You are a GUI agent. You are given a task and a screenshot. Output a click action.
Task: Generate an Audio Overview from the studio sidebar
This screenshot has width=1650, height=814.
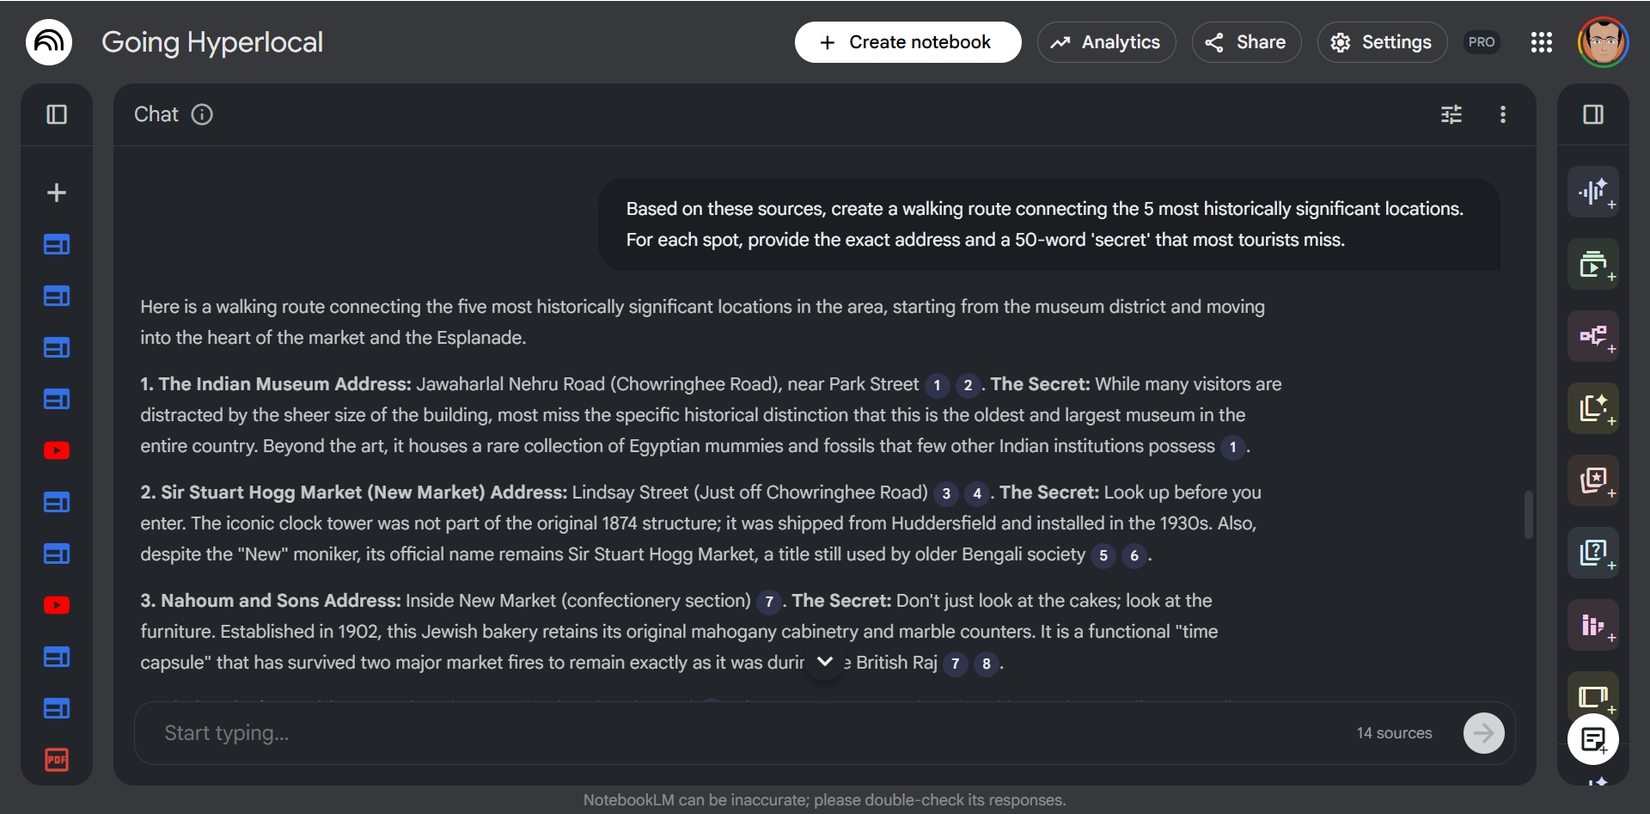(x=1593, y=192)
